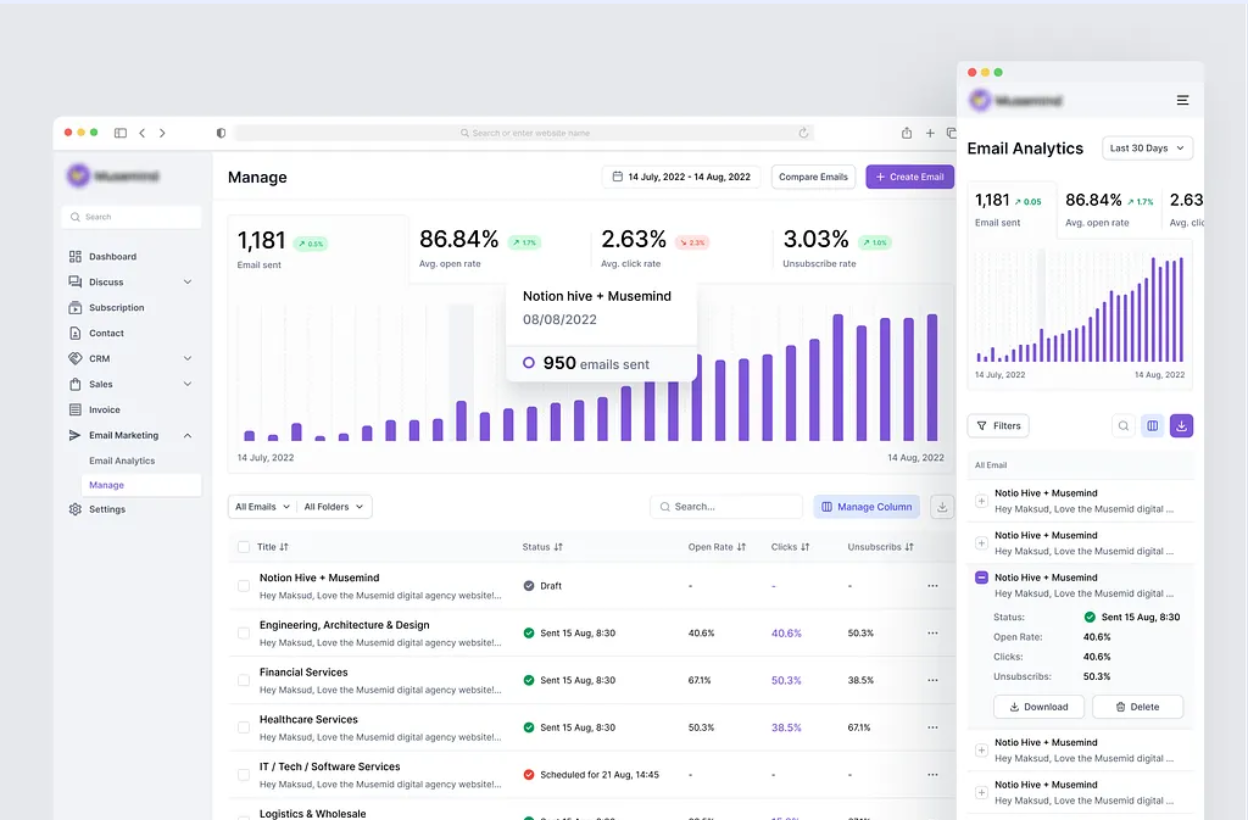Tick the Engineering, Architecture & Design checkbox

[x=244, y=633]
